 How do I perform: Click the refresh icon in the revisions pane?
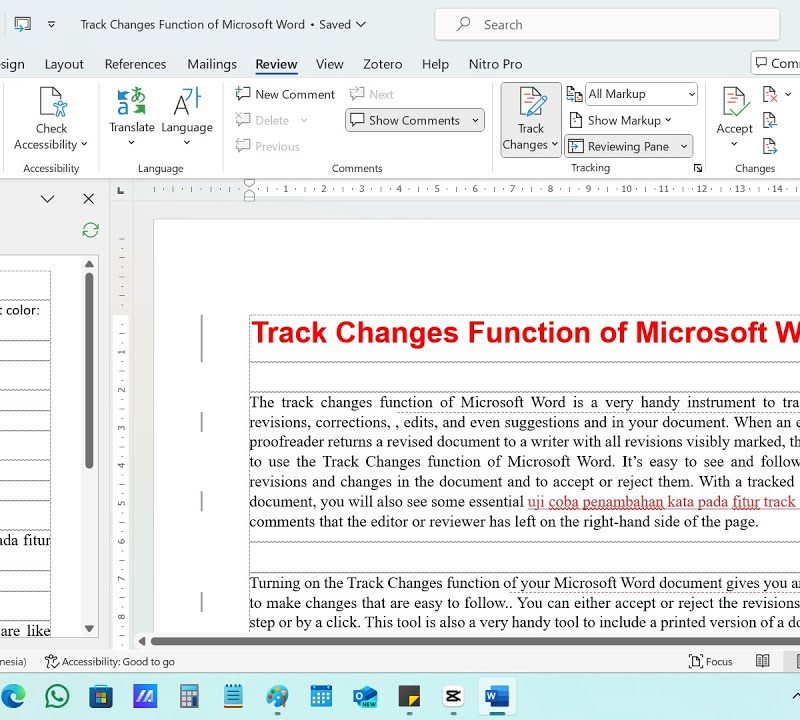click(90, 230)
